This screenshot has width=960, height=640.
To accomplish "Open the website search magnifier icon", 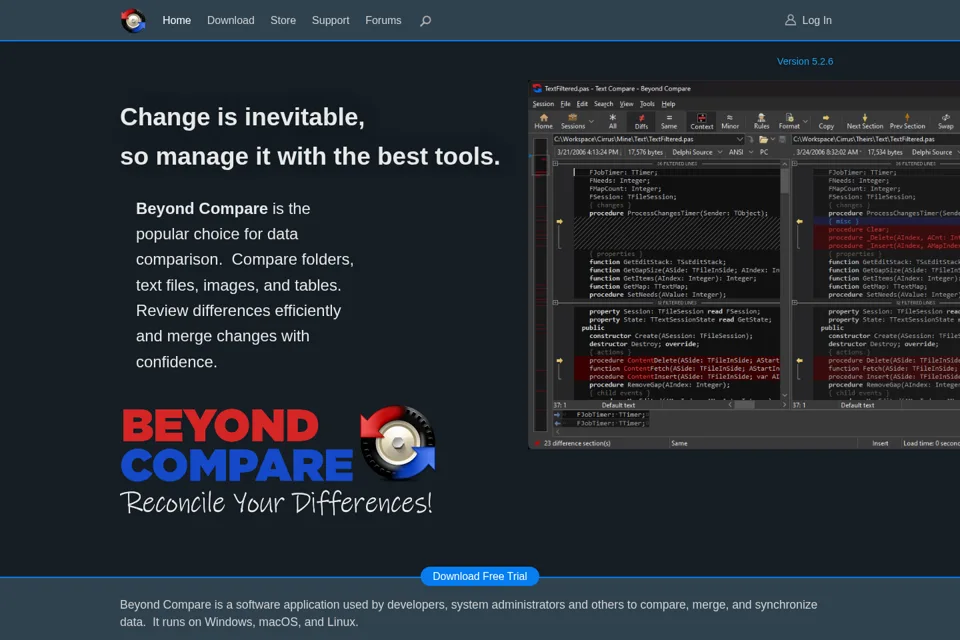I will 426,21.
